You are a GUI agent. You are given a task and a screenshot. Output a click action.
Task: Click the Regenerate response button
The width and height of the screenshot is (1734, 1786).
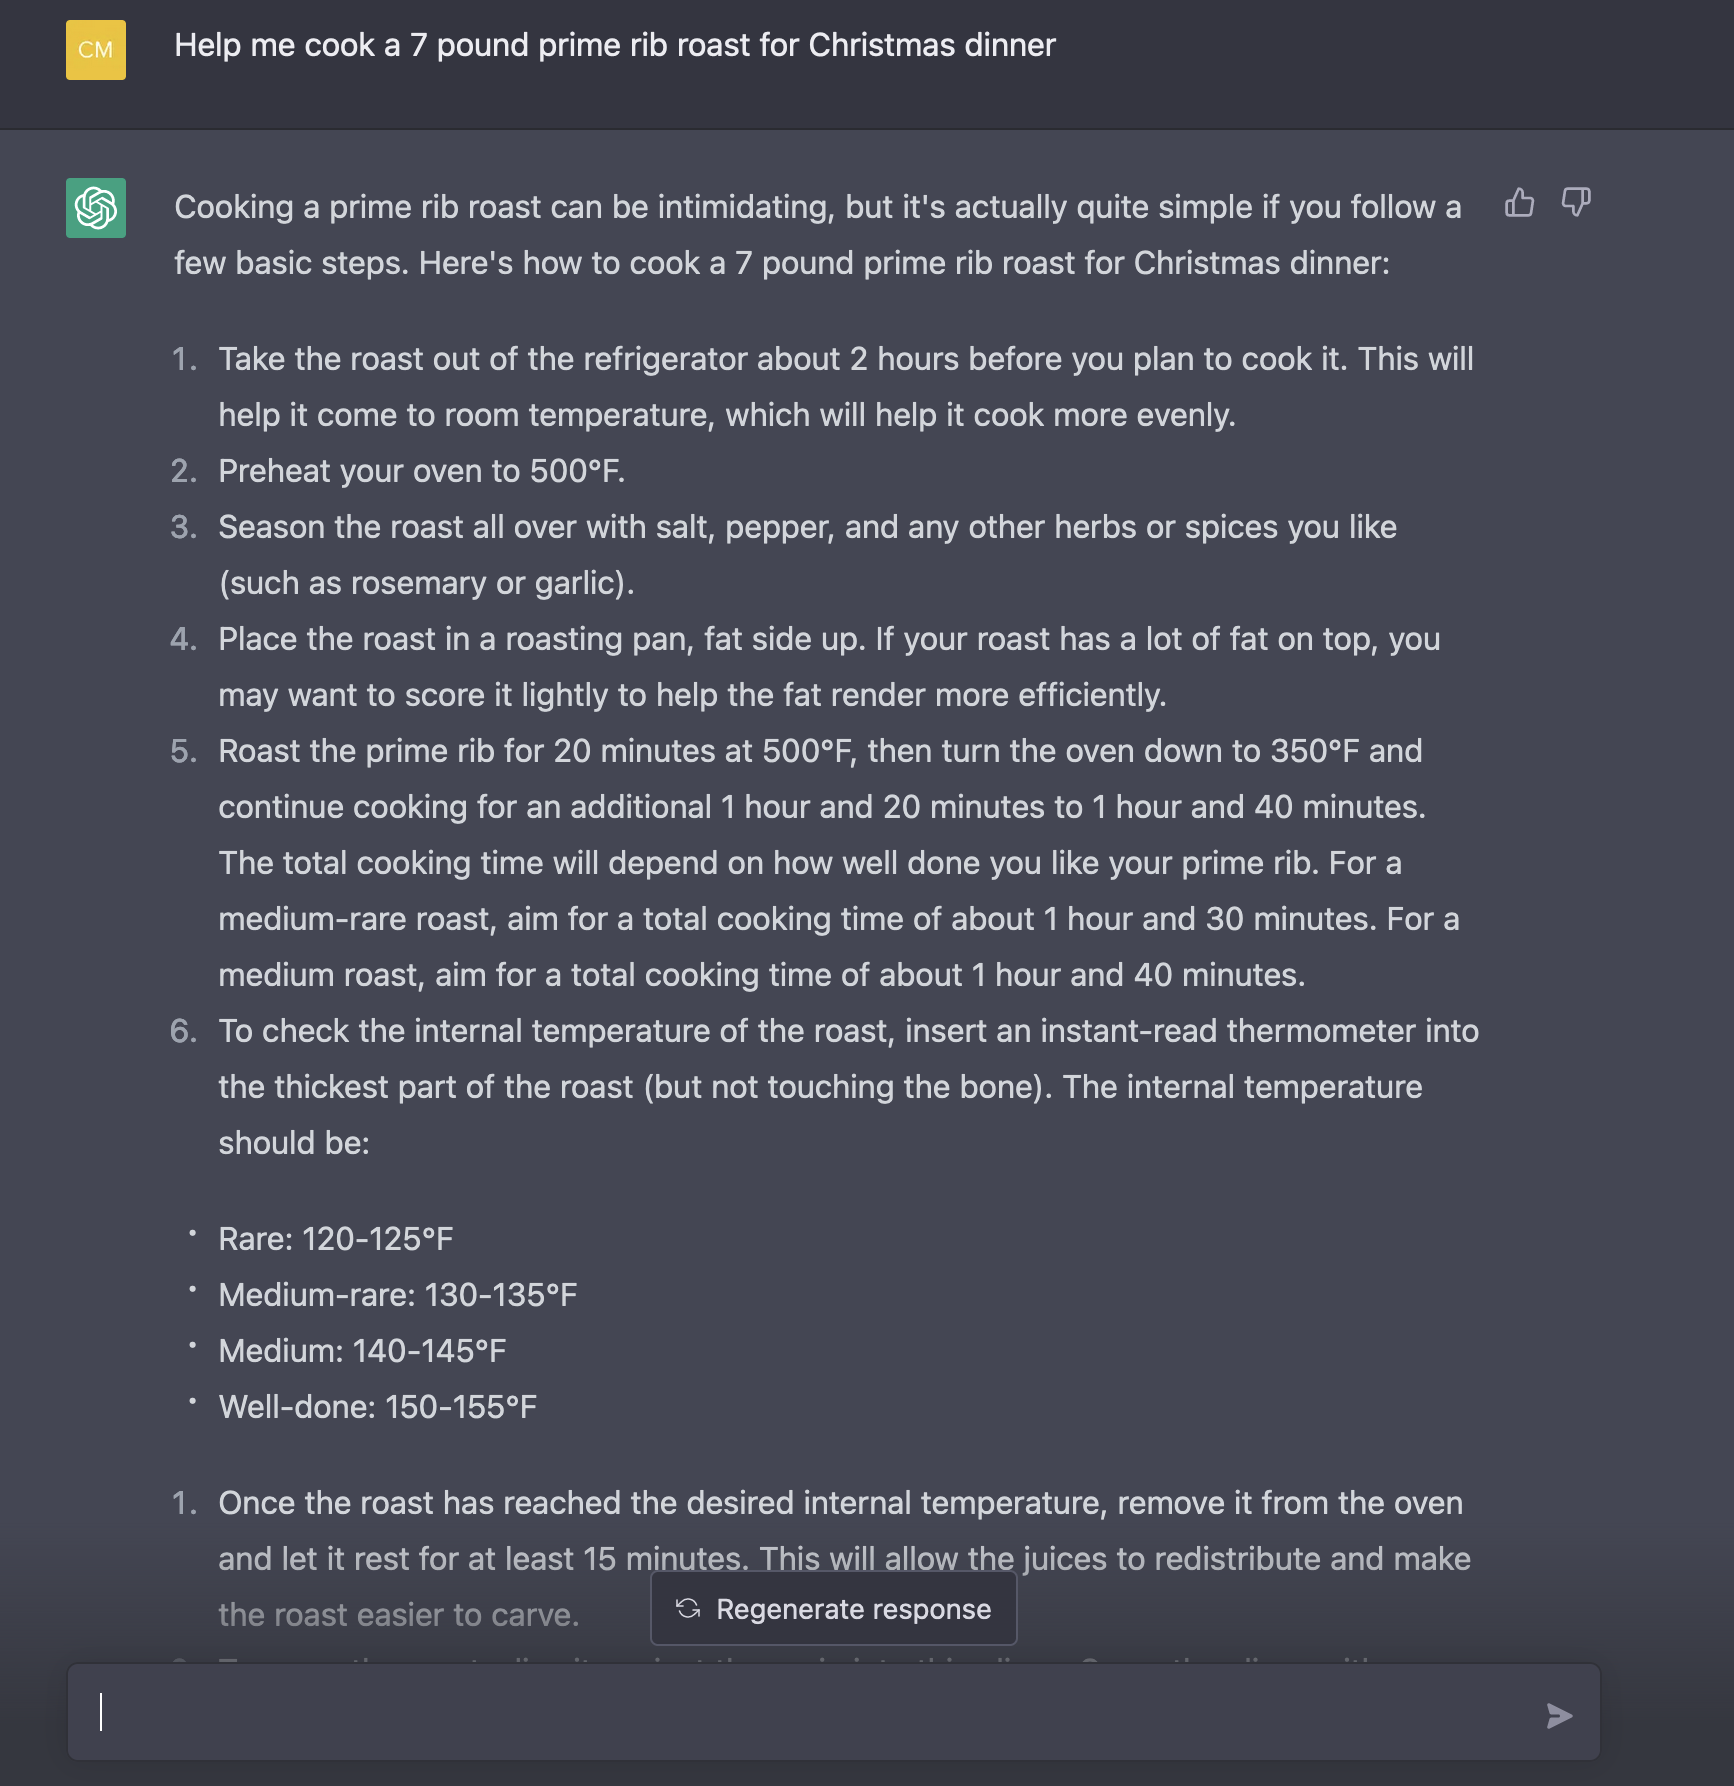pos(834,1609)
